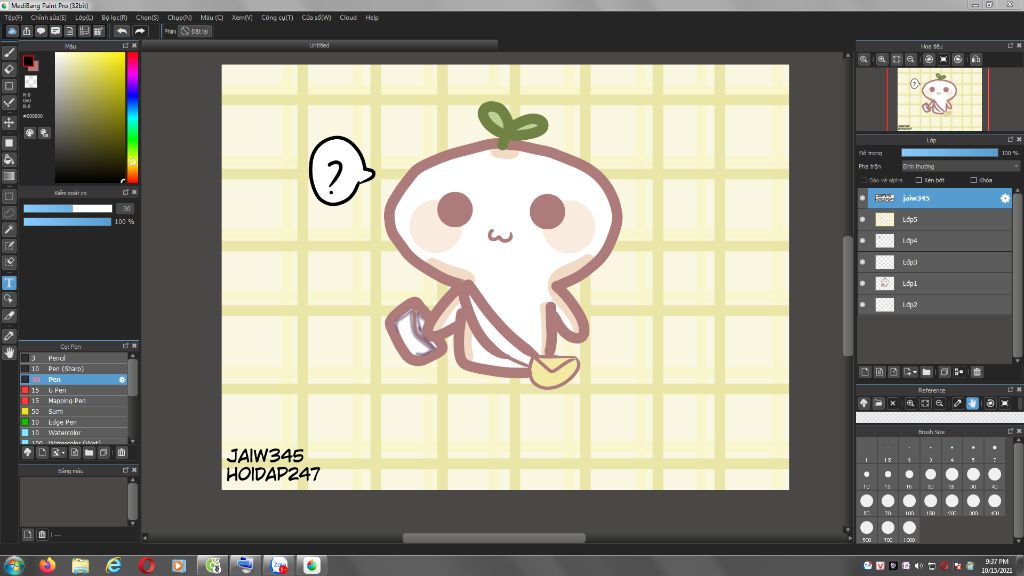Select the rectangular Selection tool
The width and height of the screenshot is (1024, 576).
[9, 196]
